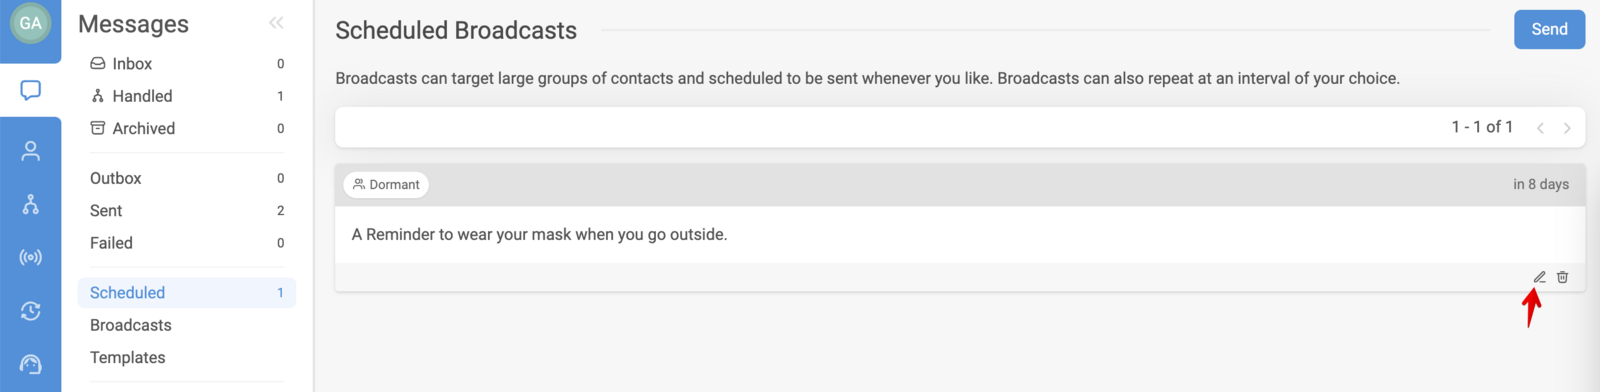Open the messages chat bubble sidebar icon

(x=31, y=91)
